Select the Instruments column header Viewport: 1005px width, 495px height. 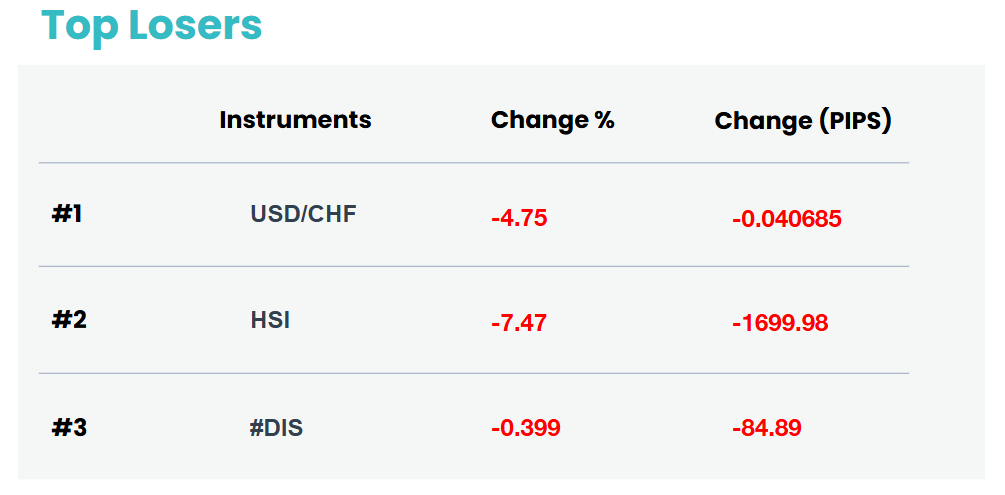pyautogui.click(x=295, y=119)
